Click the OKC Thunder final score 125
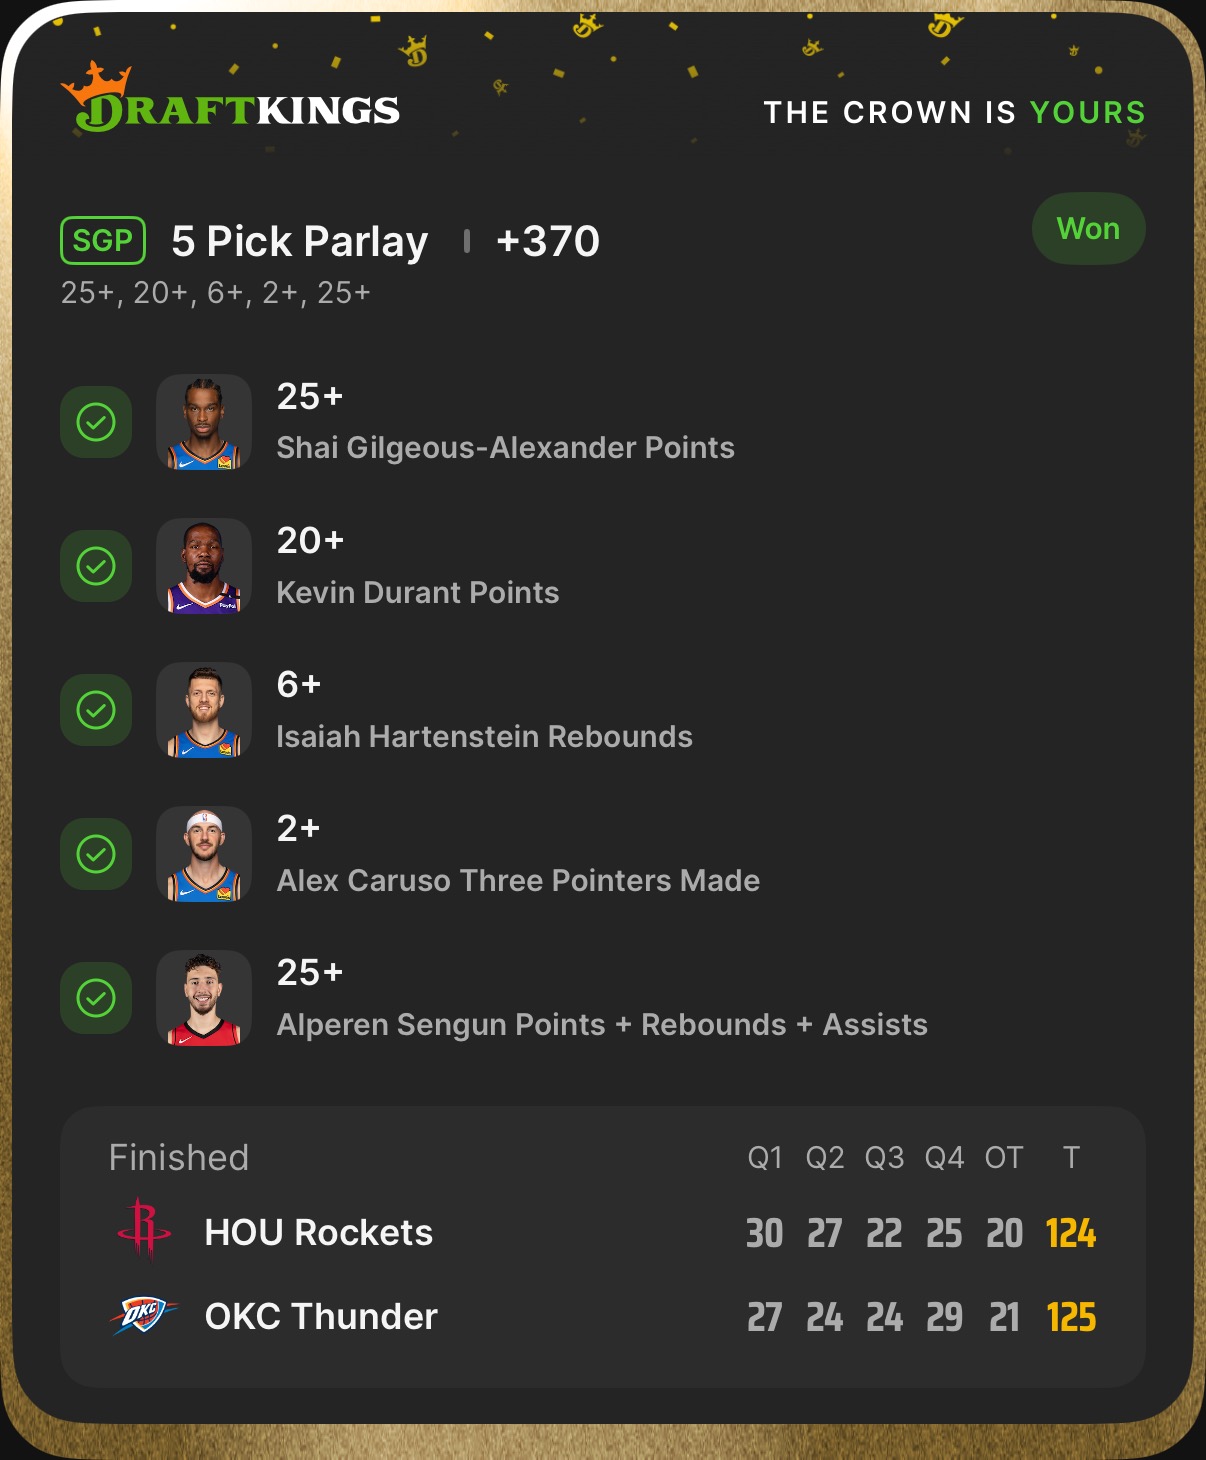Screen dimensions: 1206x1460 [1071, 1317]
